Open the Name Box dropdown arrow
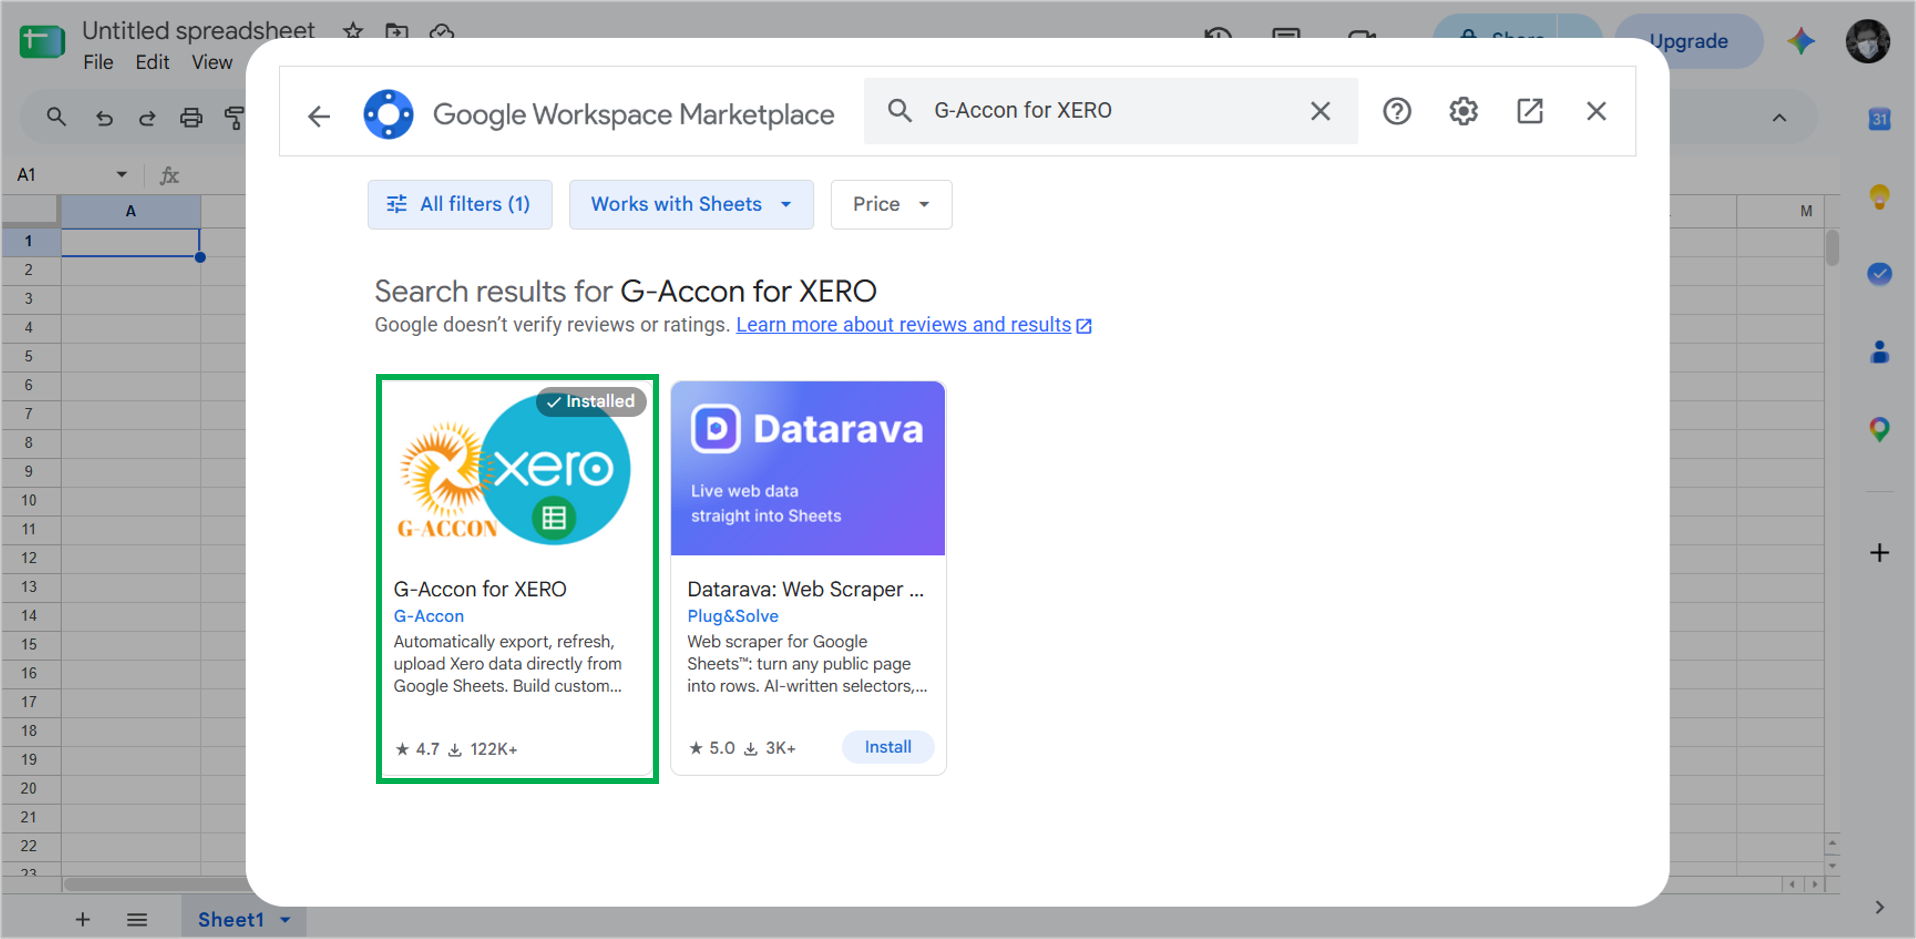 [122, 175]
